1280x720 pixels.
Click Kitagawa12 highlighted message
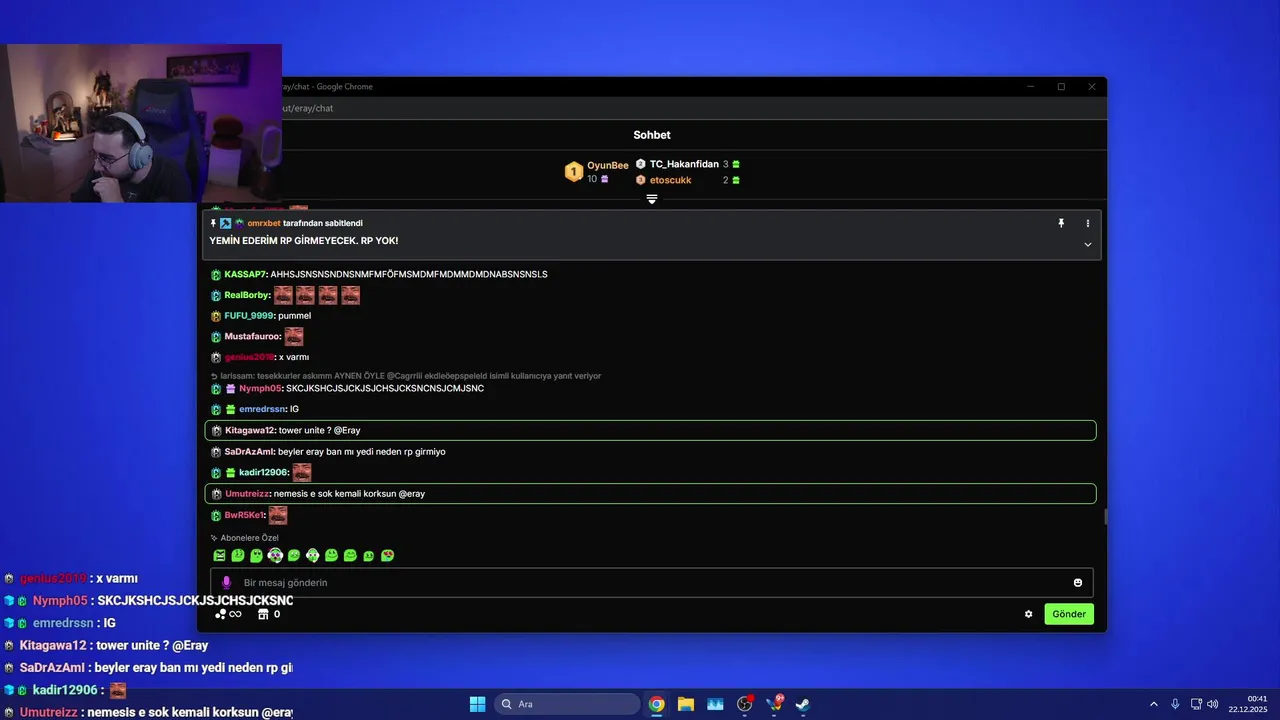click(x=650, y=430)
